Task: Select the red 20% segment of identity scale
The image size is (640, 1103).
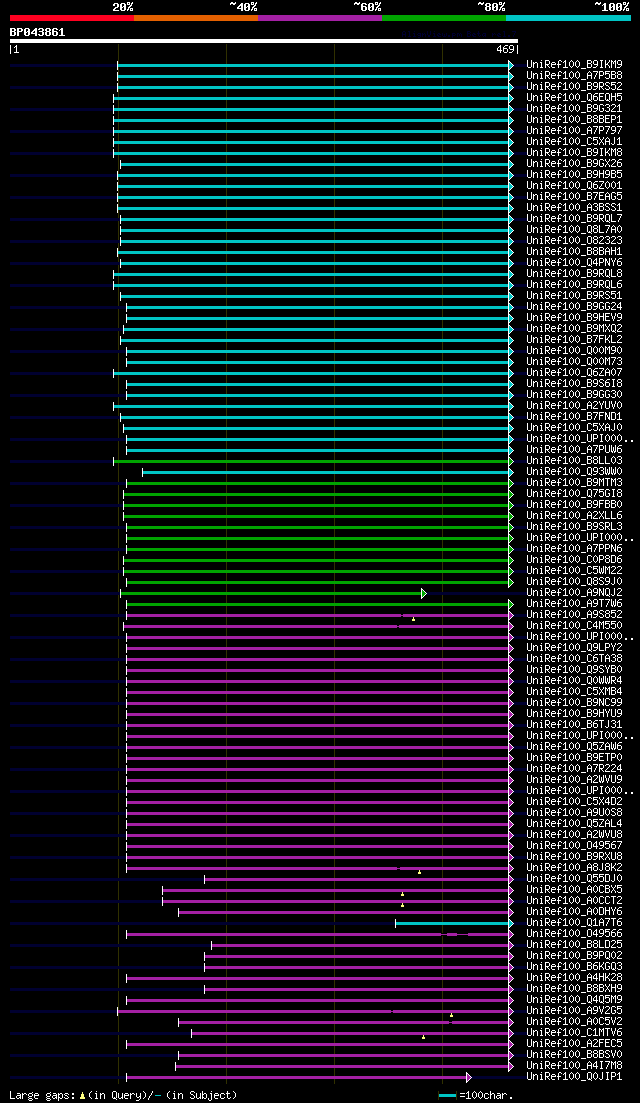Action: [x=72, y=18]
